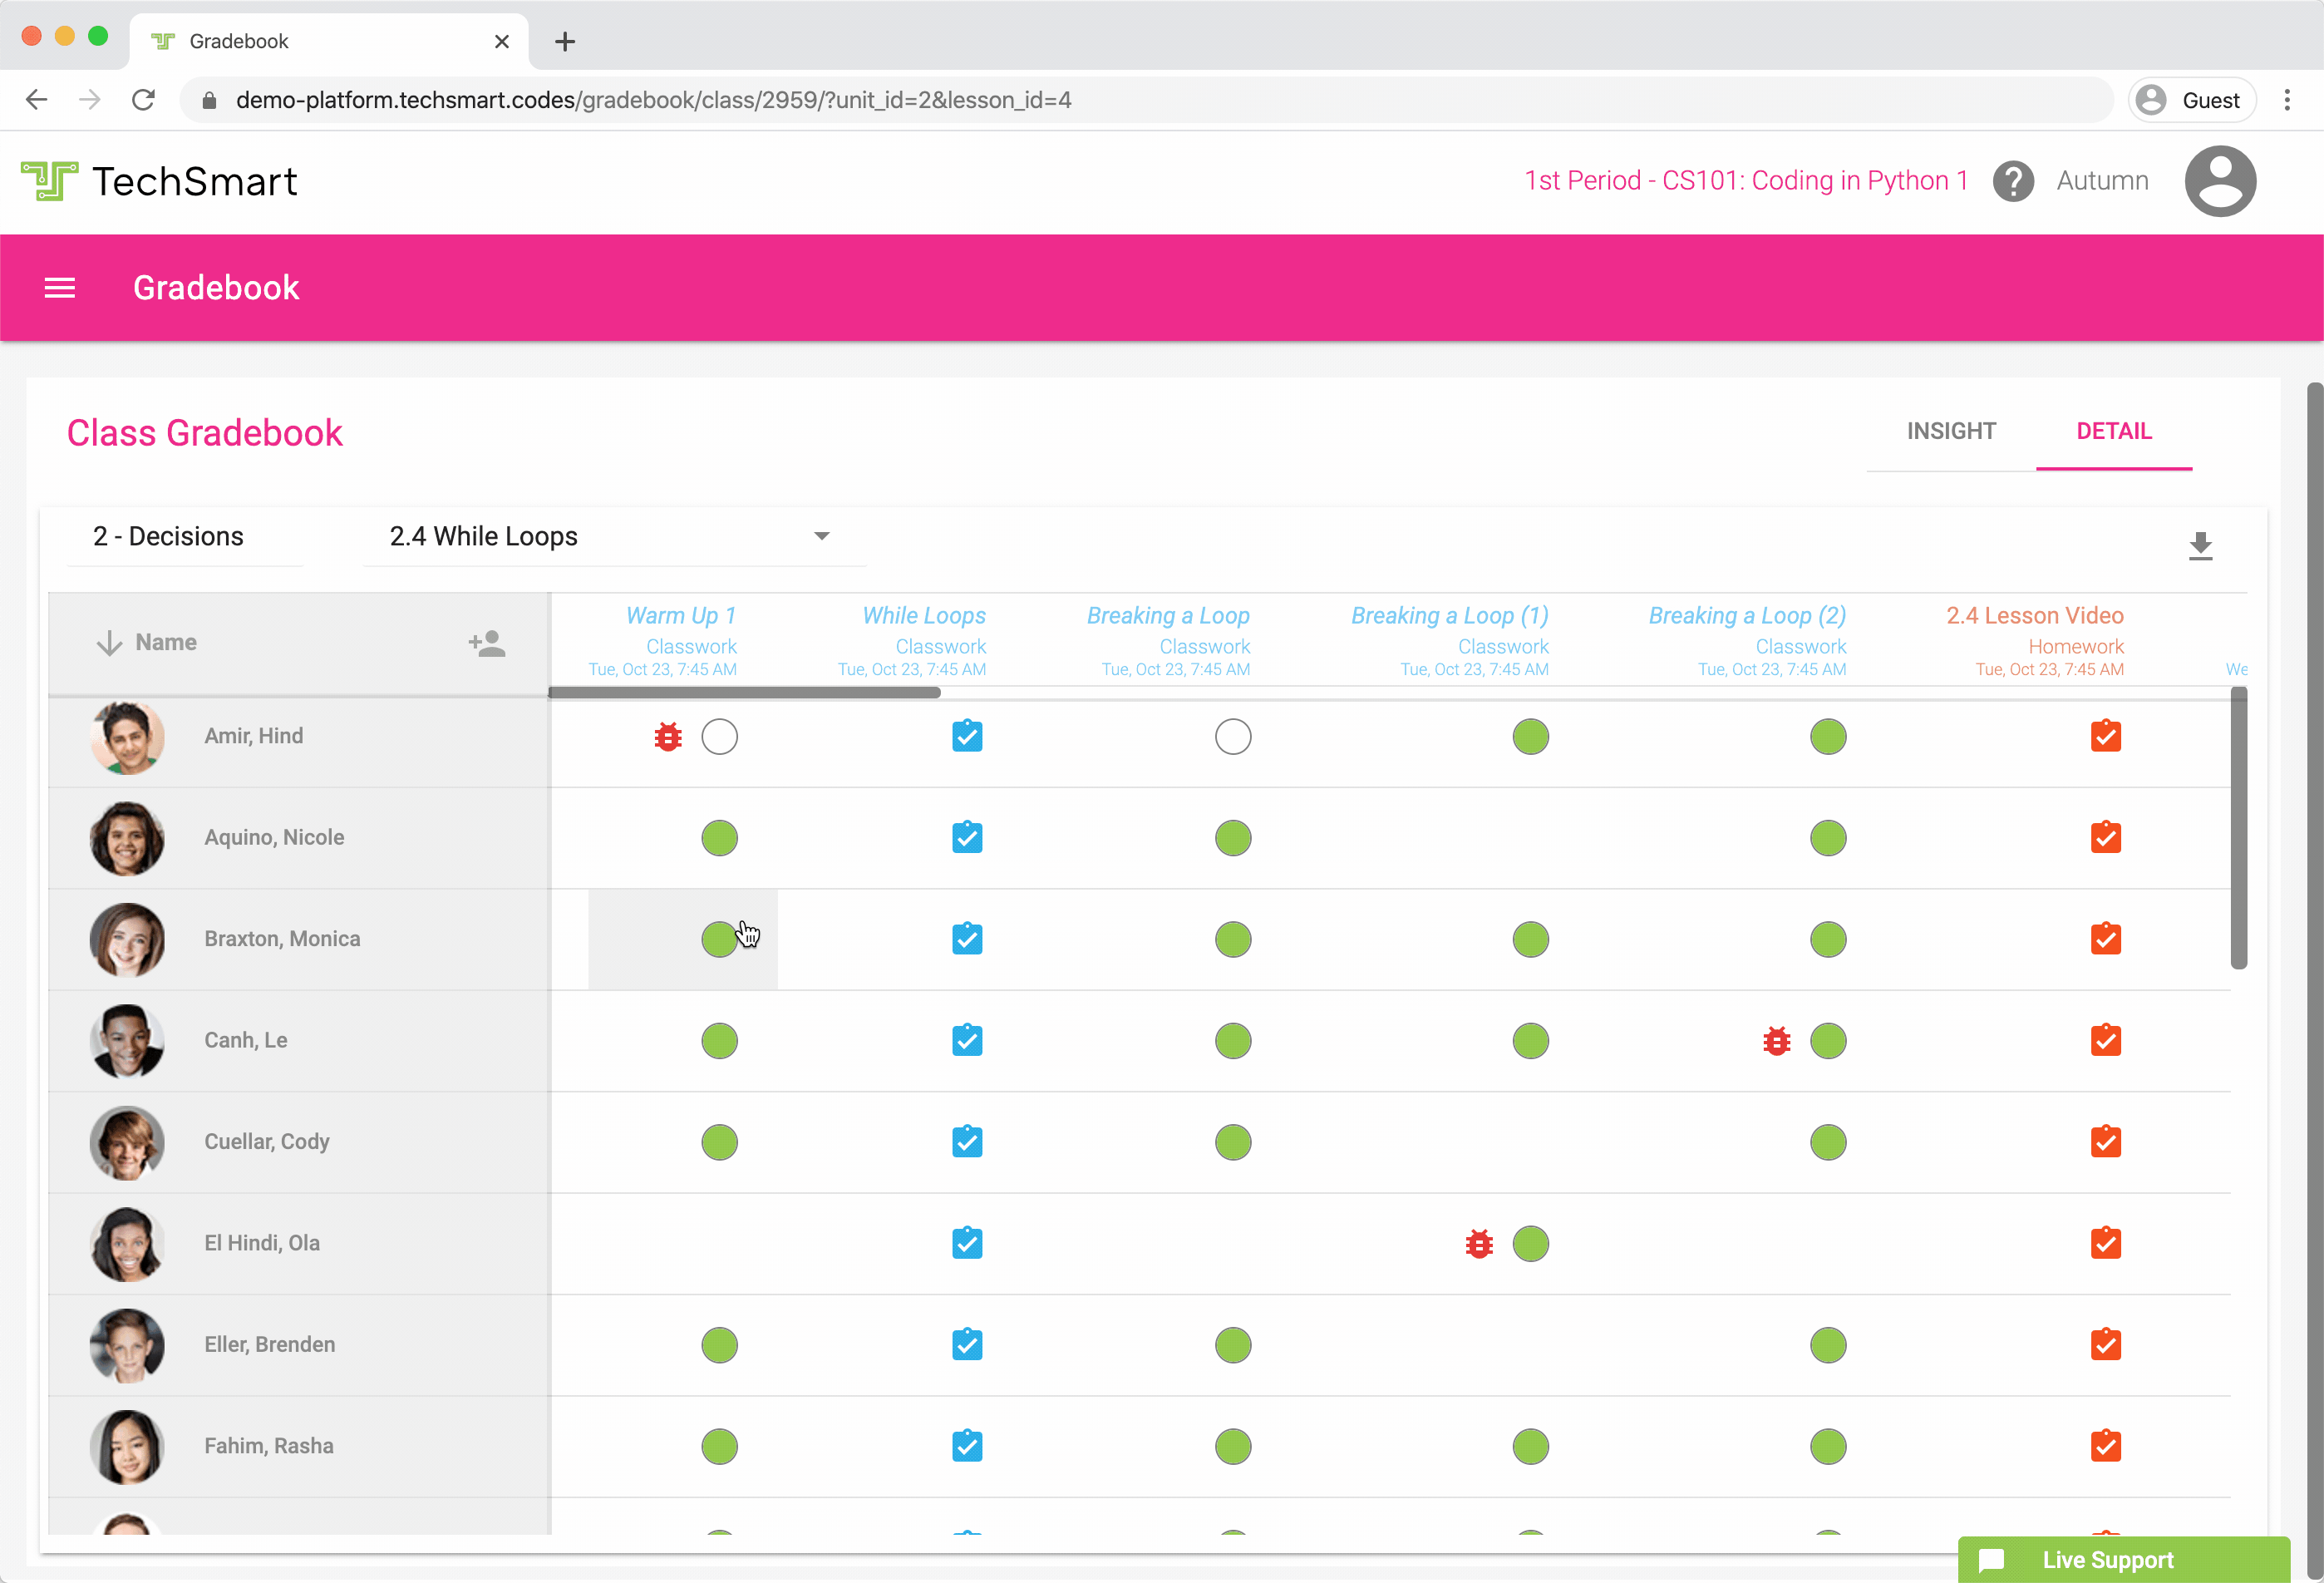The height and width of the screenshot is (1583, 2324).
Task: Open the 2.4 Lesson Video column header
Action: pos(2034,616)
